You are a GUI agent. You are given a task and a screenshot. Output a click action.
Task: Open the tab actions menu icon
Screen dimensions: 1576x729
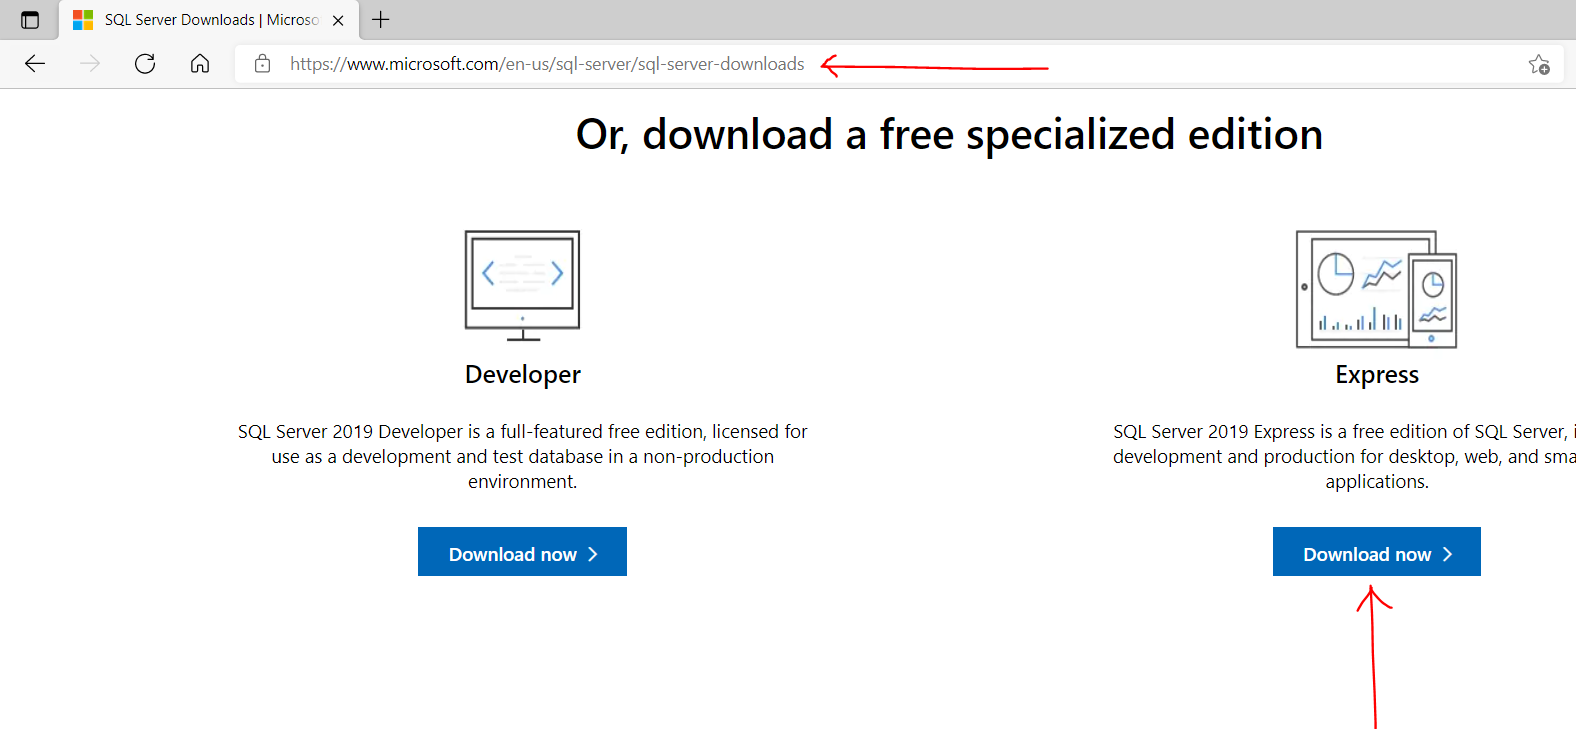(x=30, y=20)
